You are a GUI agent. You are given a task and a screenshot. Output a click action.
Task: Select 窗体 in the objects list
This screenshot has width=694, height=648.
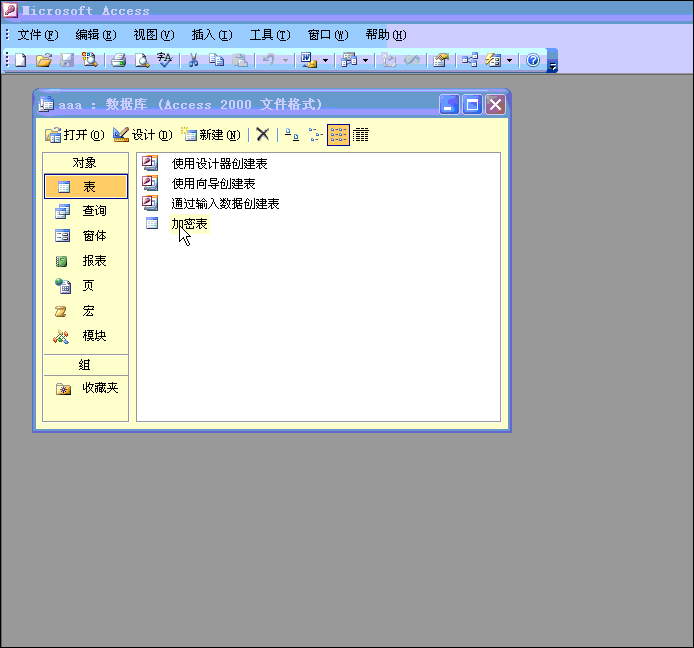coord(86,236)
